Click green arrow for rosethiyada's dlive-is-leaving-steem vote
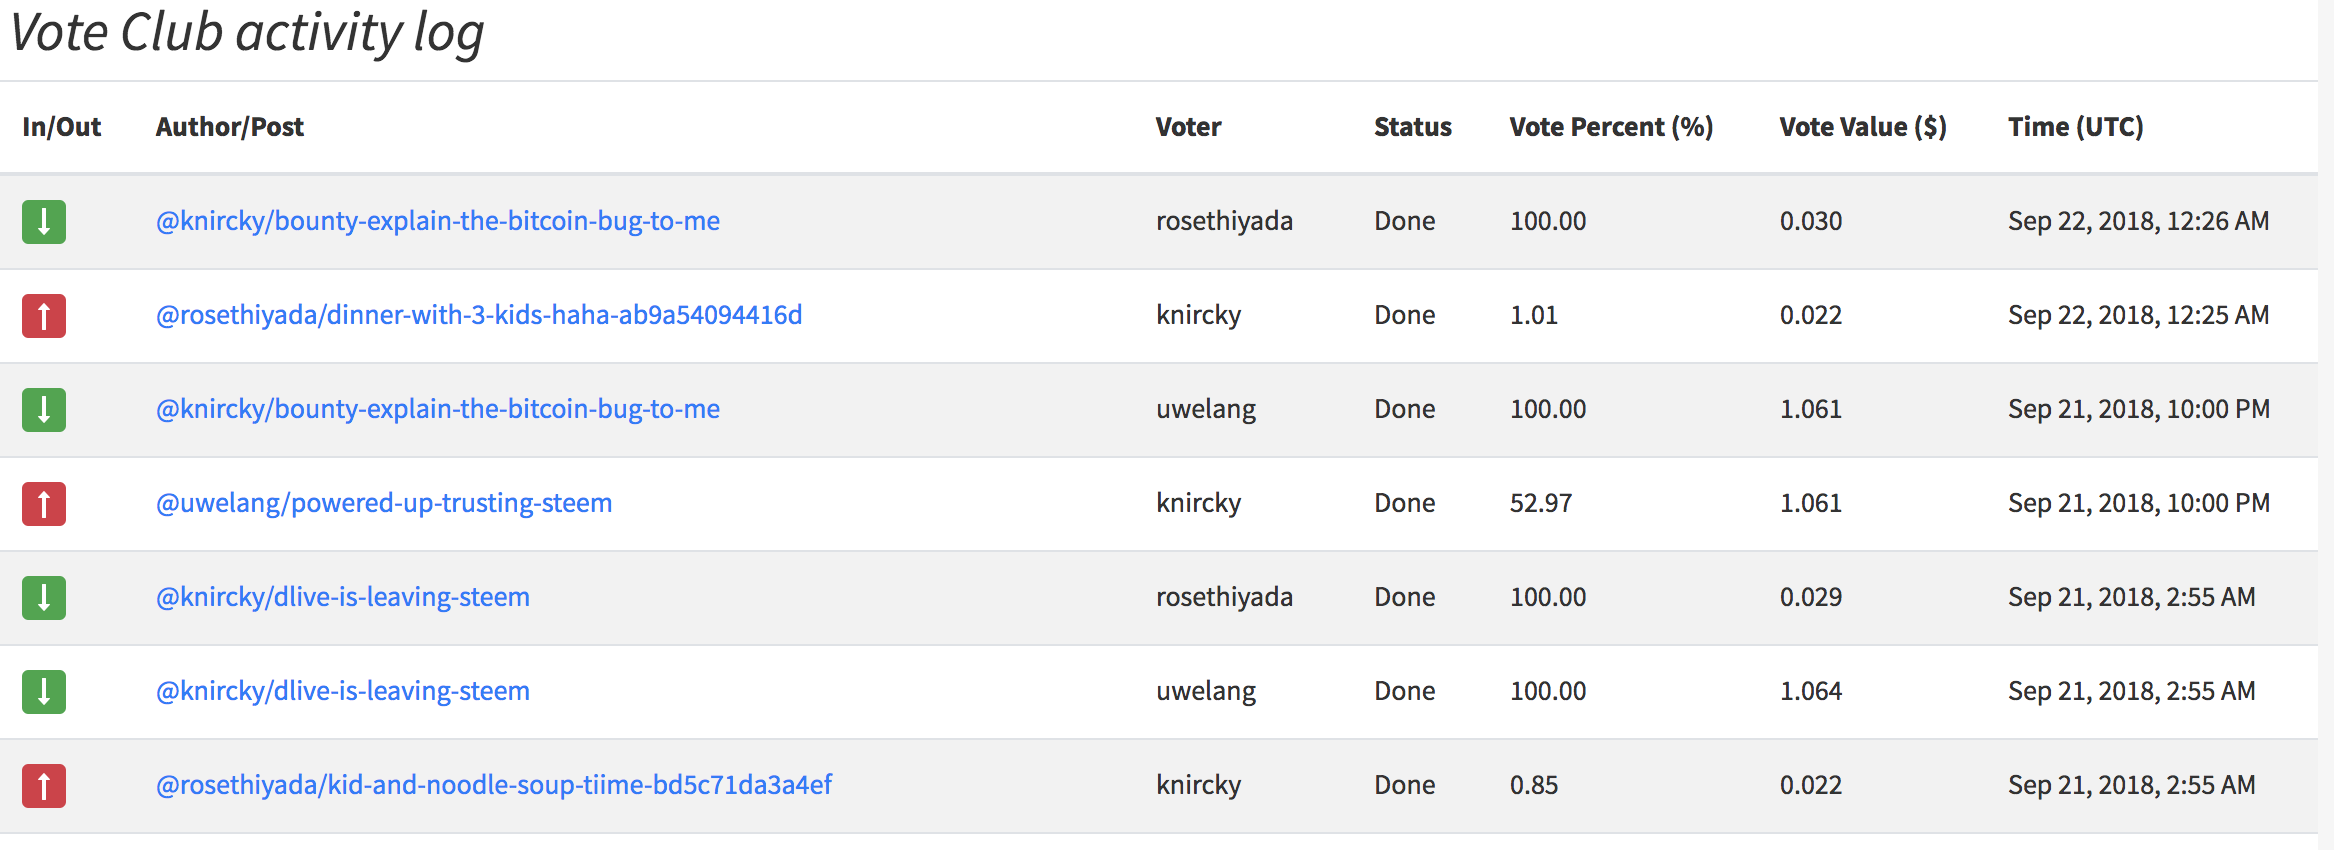2334x850 pixels. point(44,598)
